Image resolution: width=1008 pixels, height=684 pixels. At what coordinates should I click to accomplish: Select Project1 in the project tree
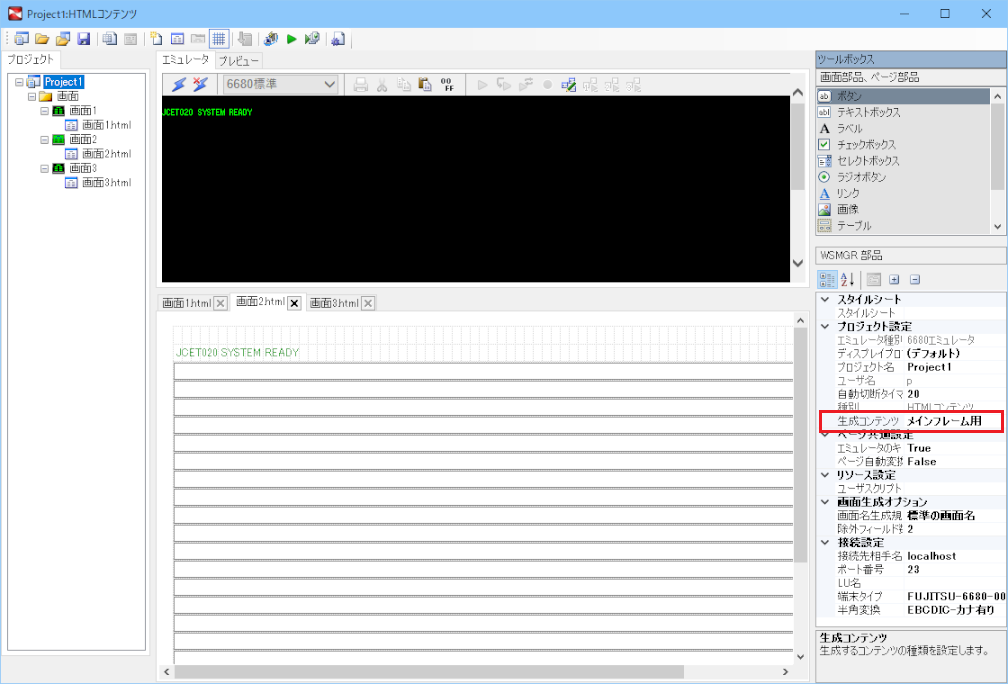pyautogui.click(x=64, y=82)
